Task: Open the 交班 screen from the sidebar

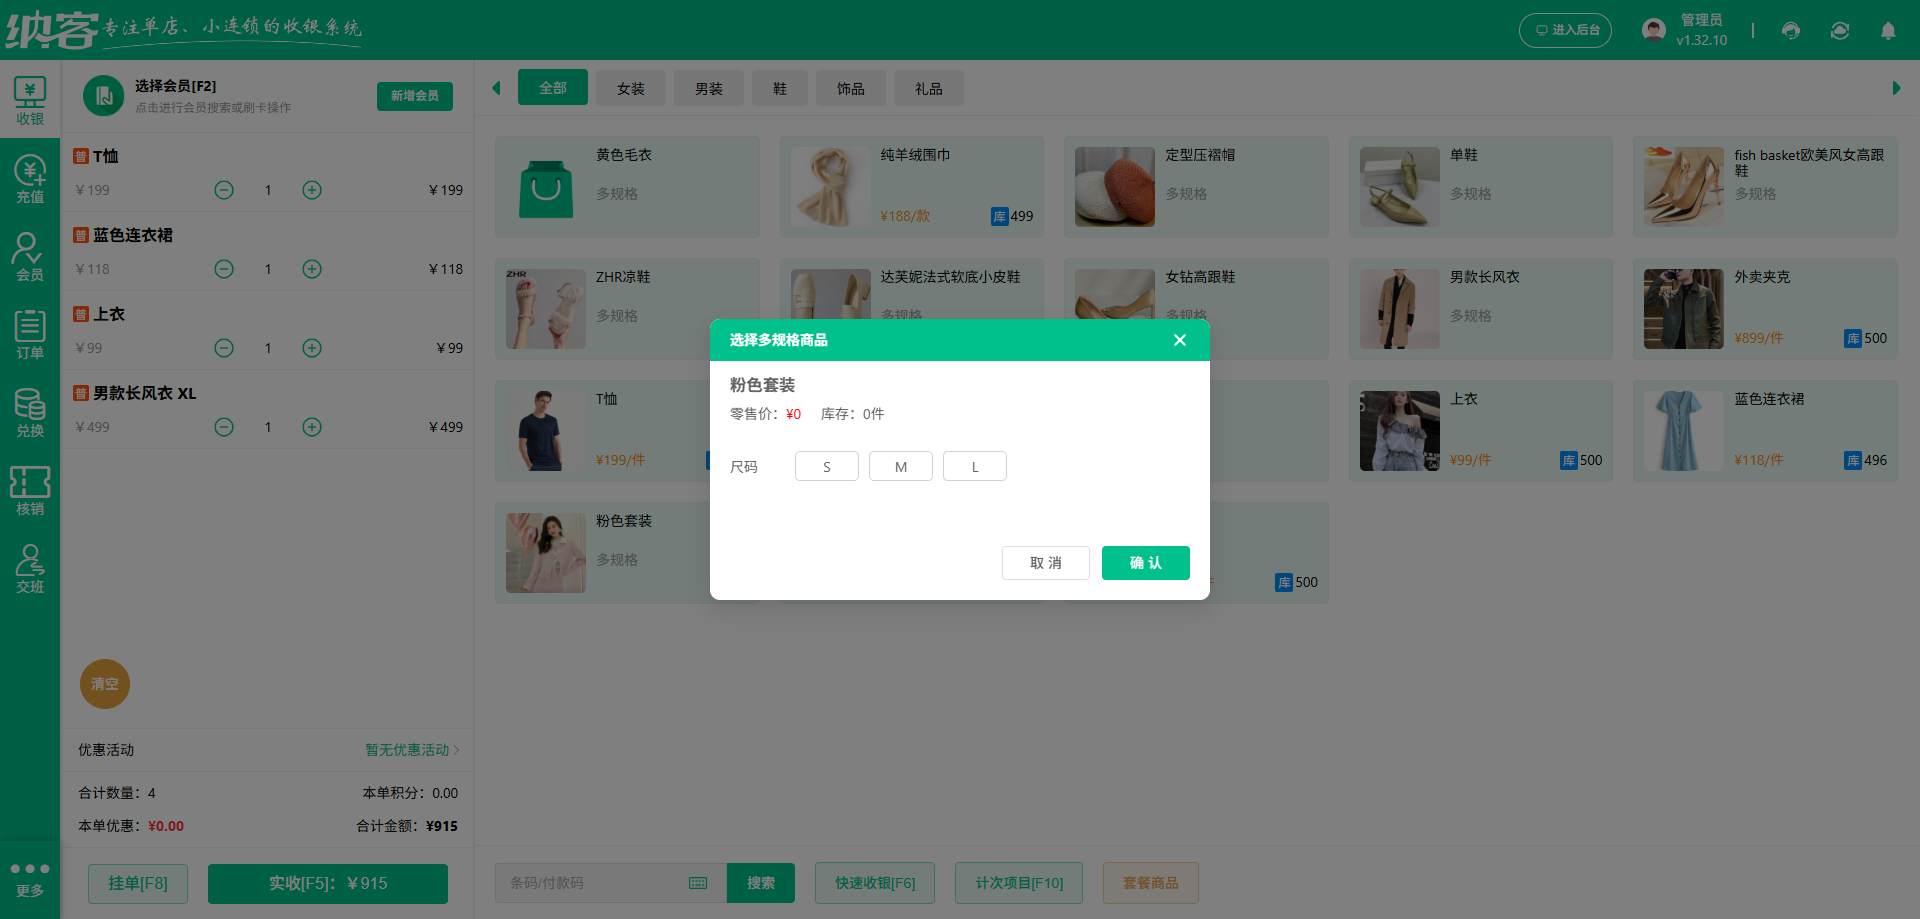Action: pyautogui.click(x=29, y=568)
